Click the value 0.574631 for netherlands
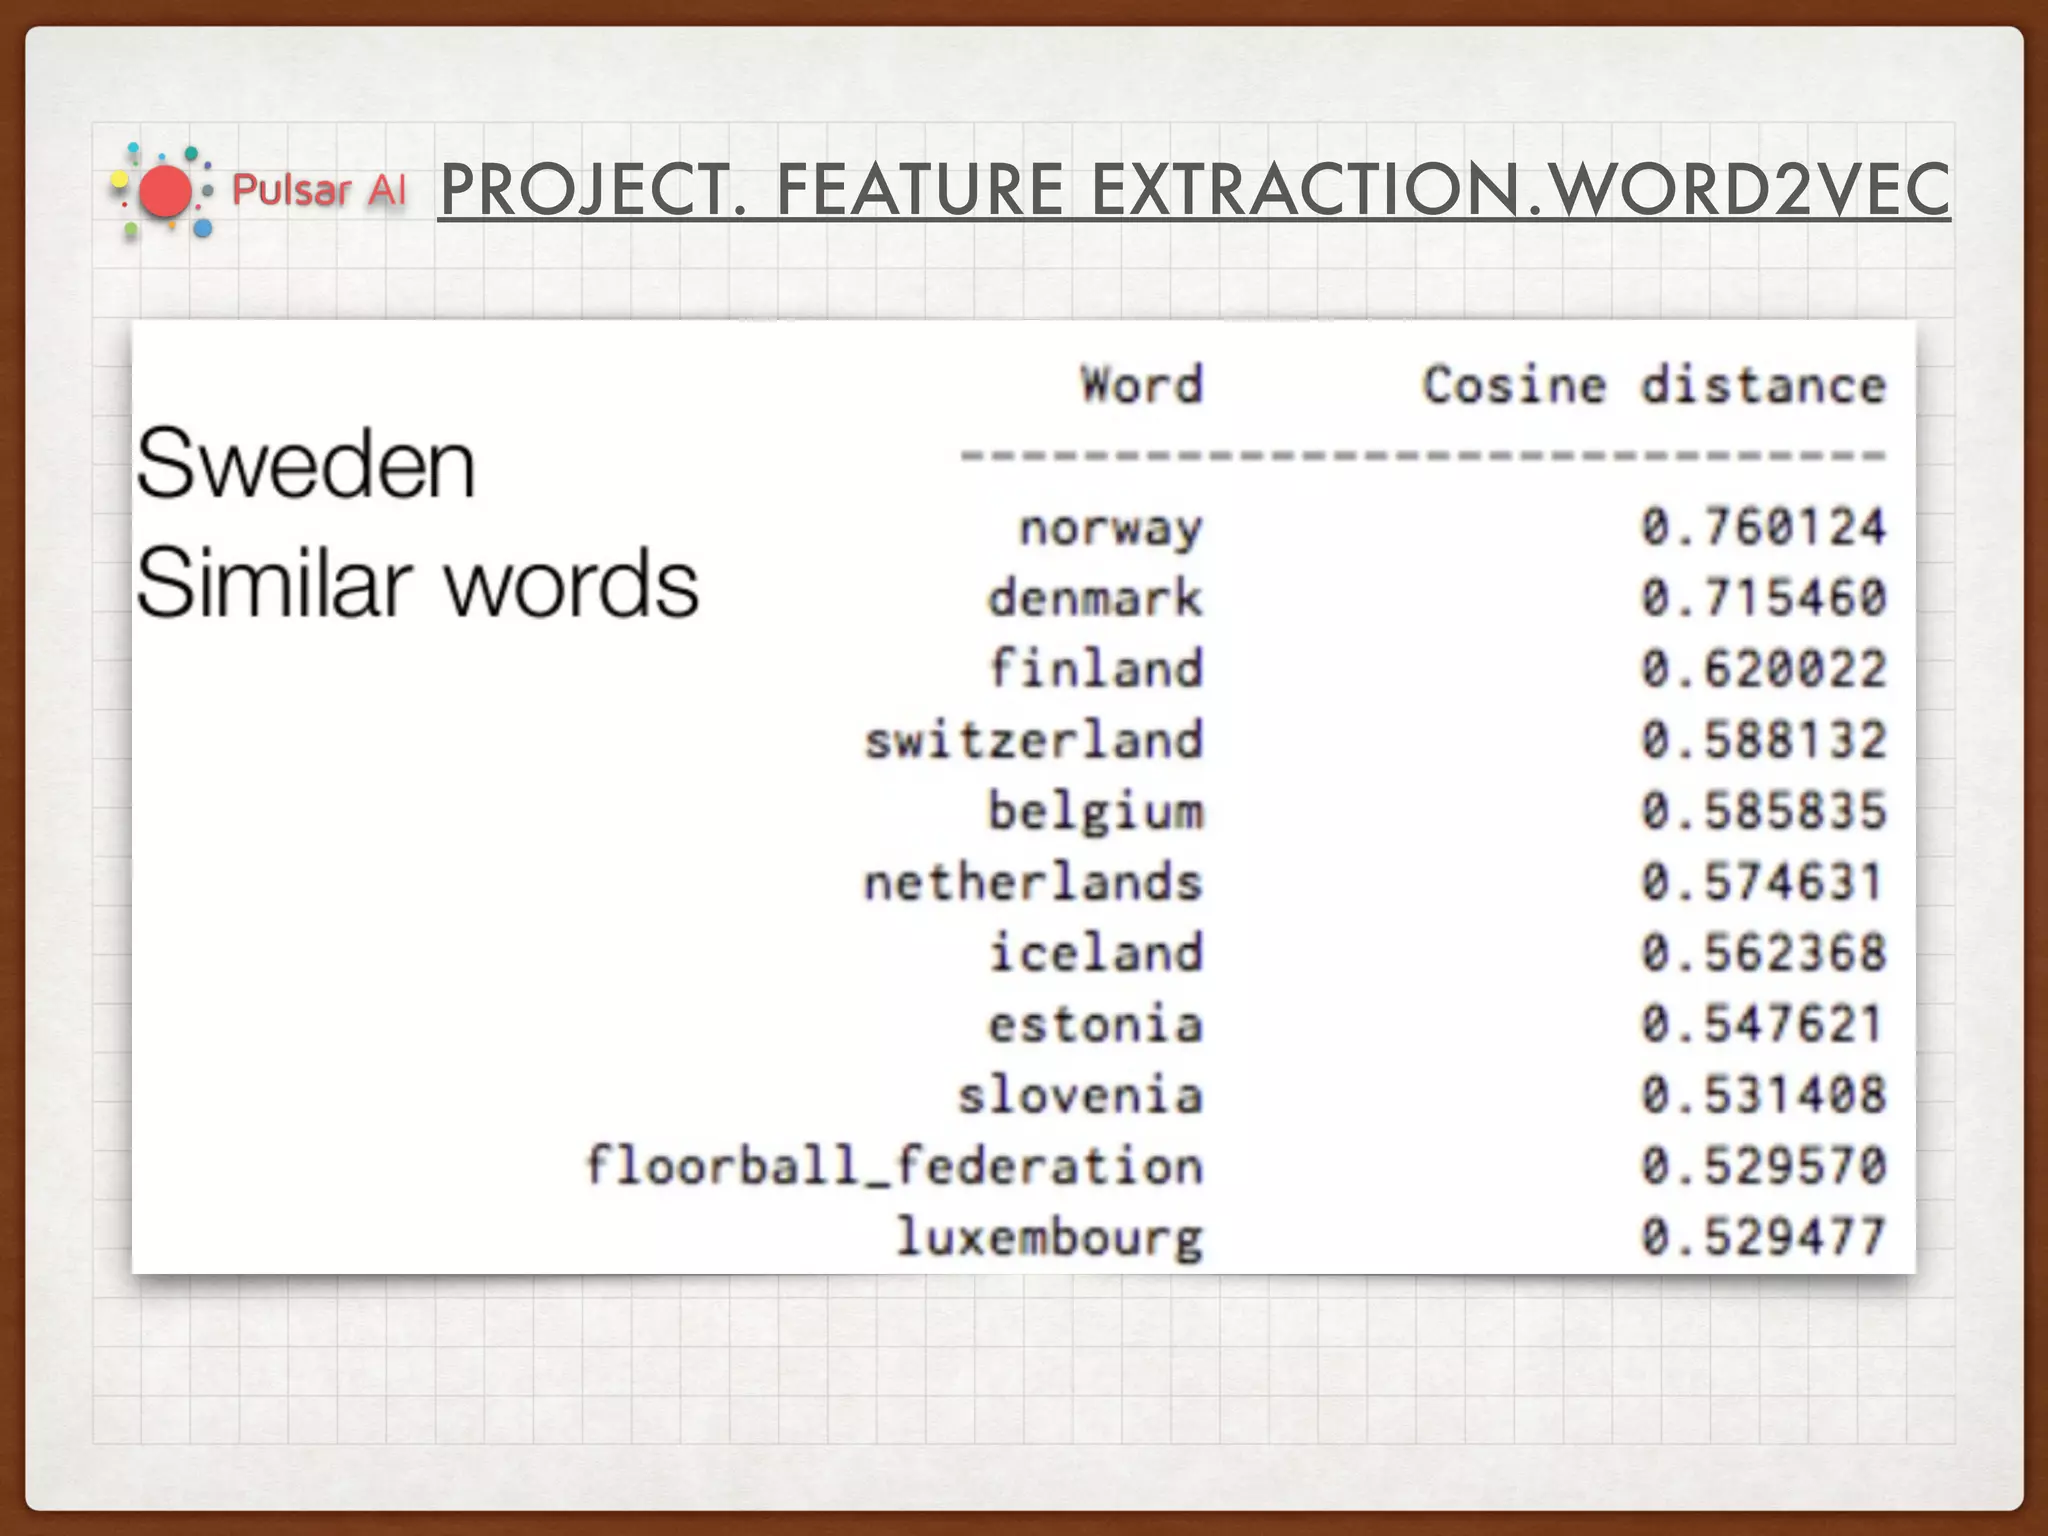This screenshot has height=1536, width=2048. click(x=1764, y=882)
